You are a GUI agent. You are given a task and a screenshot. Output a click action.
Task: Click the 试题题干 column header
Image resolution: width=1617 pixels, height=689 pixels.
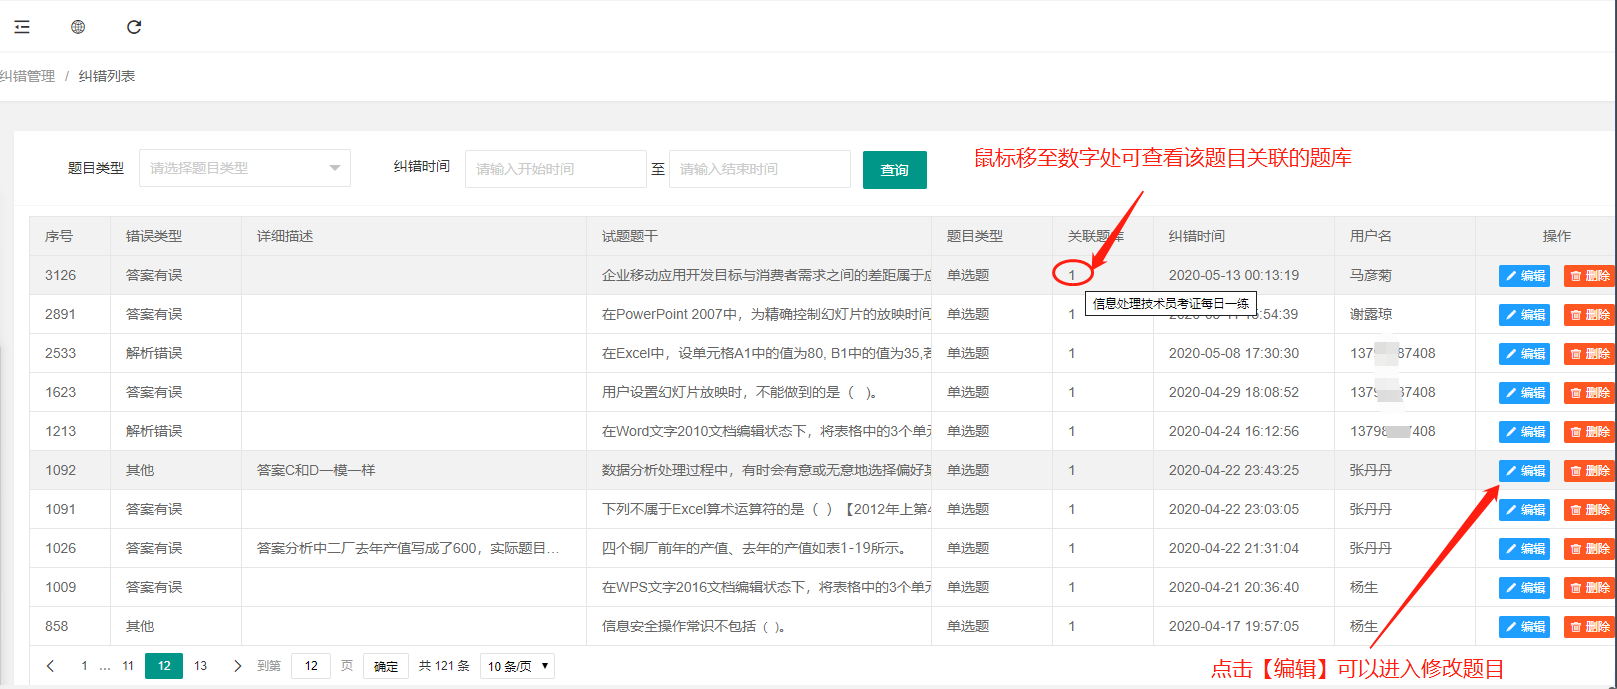click(x=630, y=236)
